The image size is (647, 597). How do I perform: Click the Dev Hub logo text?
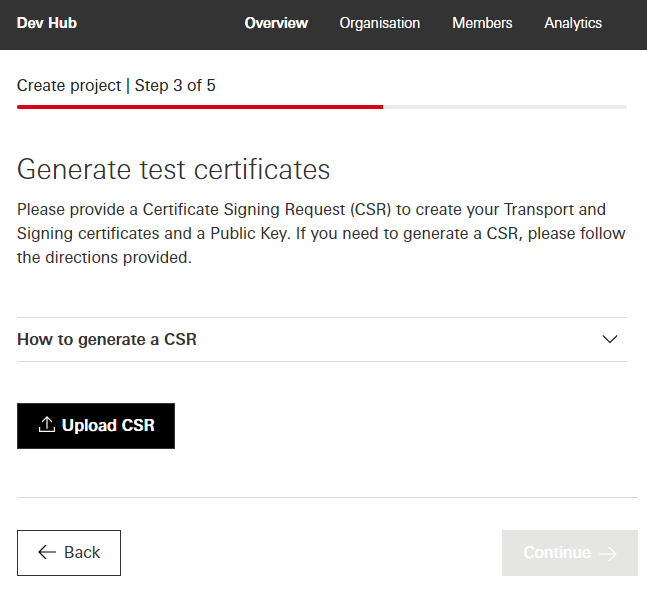pyautogui.click(x=47, y=23)
